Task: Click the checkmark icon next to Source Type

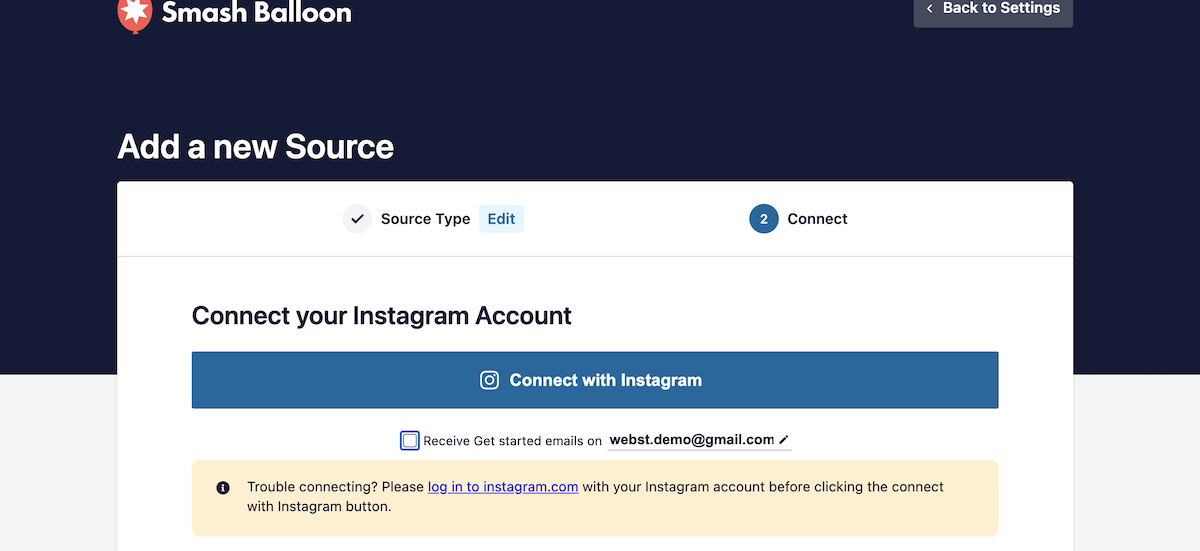Action: point(357,219)
